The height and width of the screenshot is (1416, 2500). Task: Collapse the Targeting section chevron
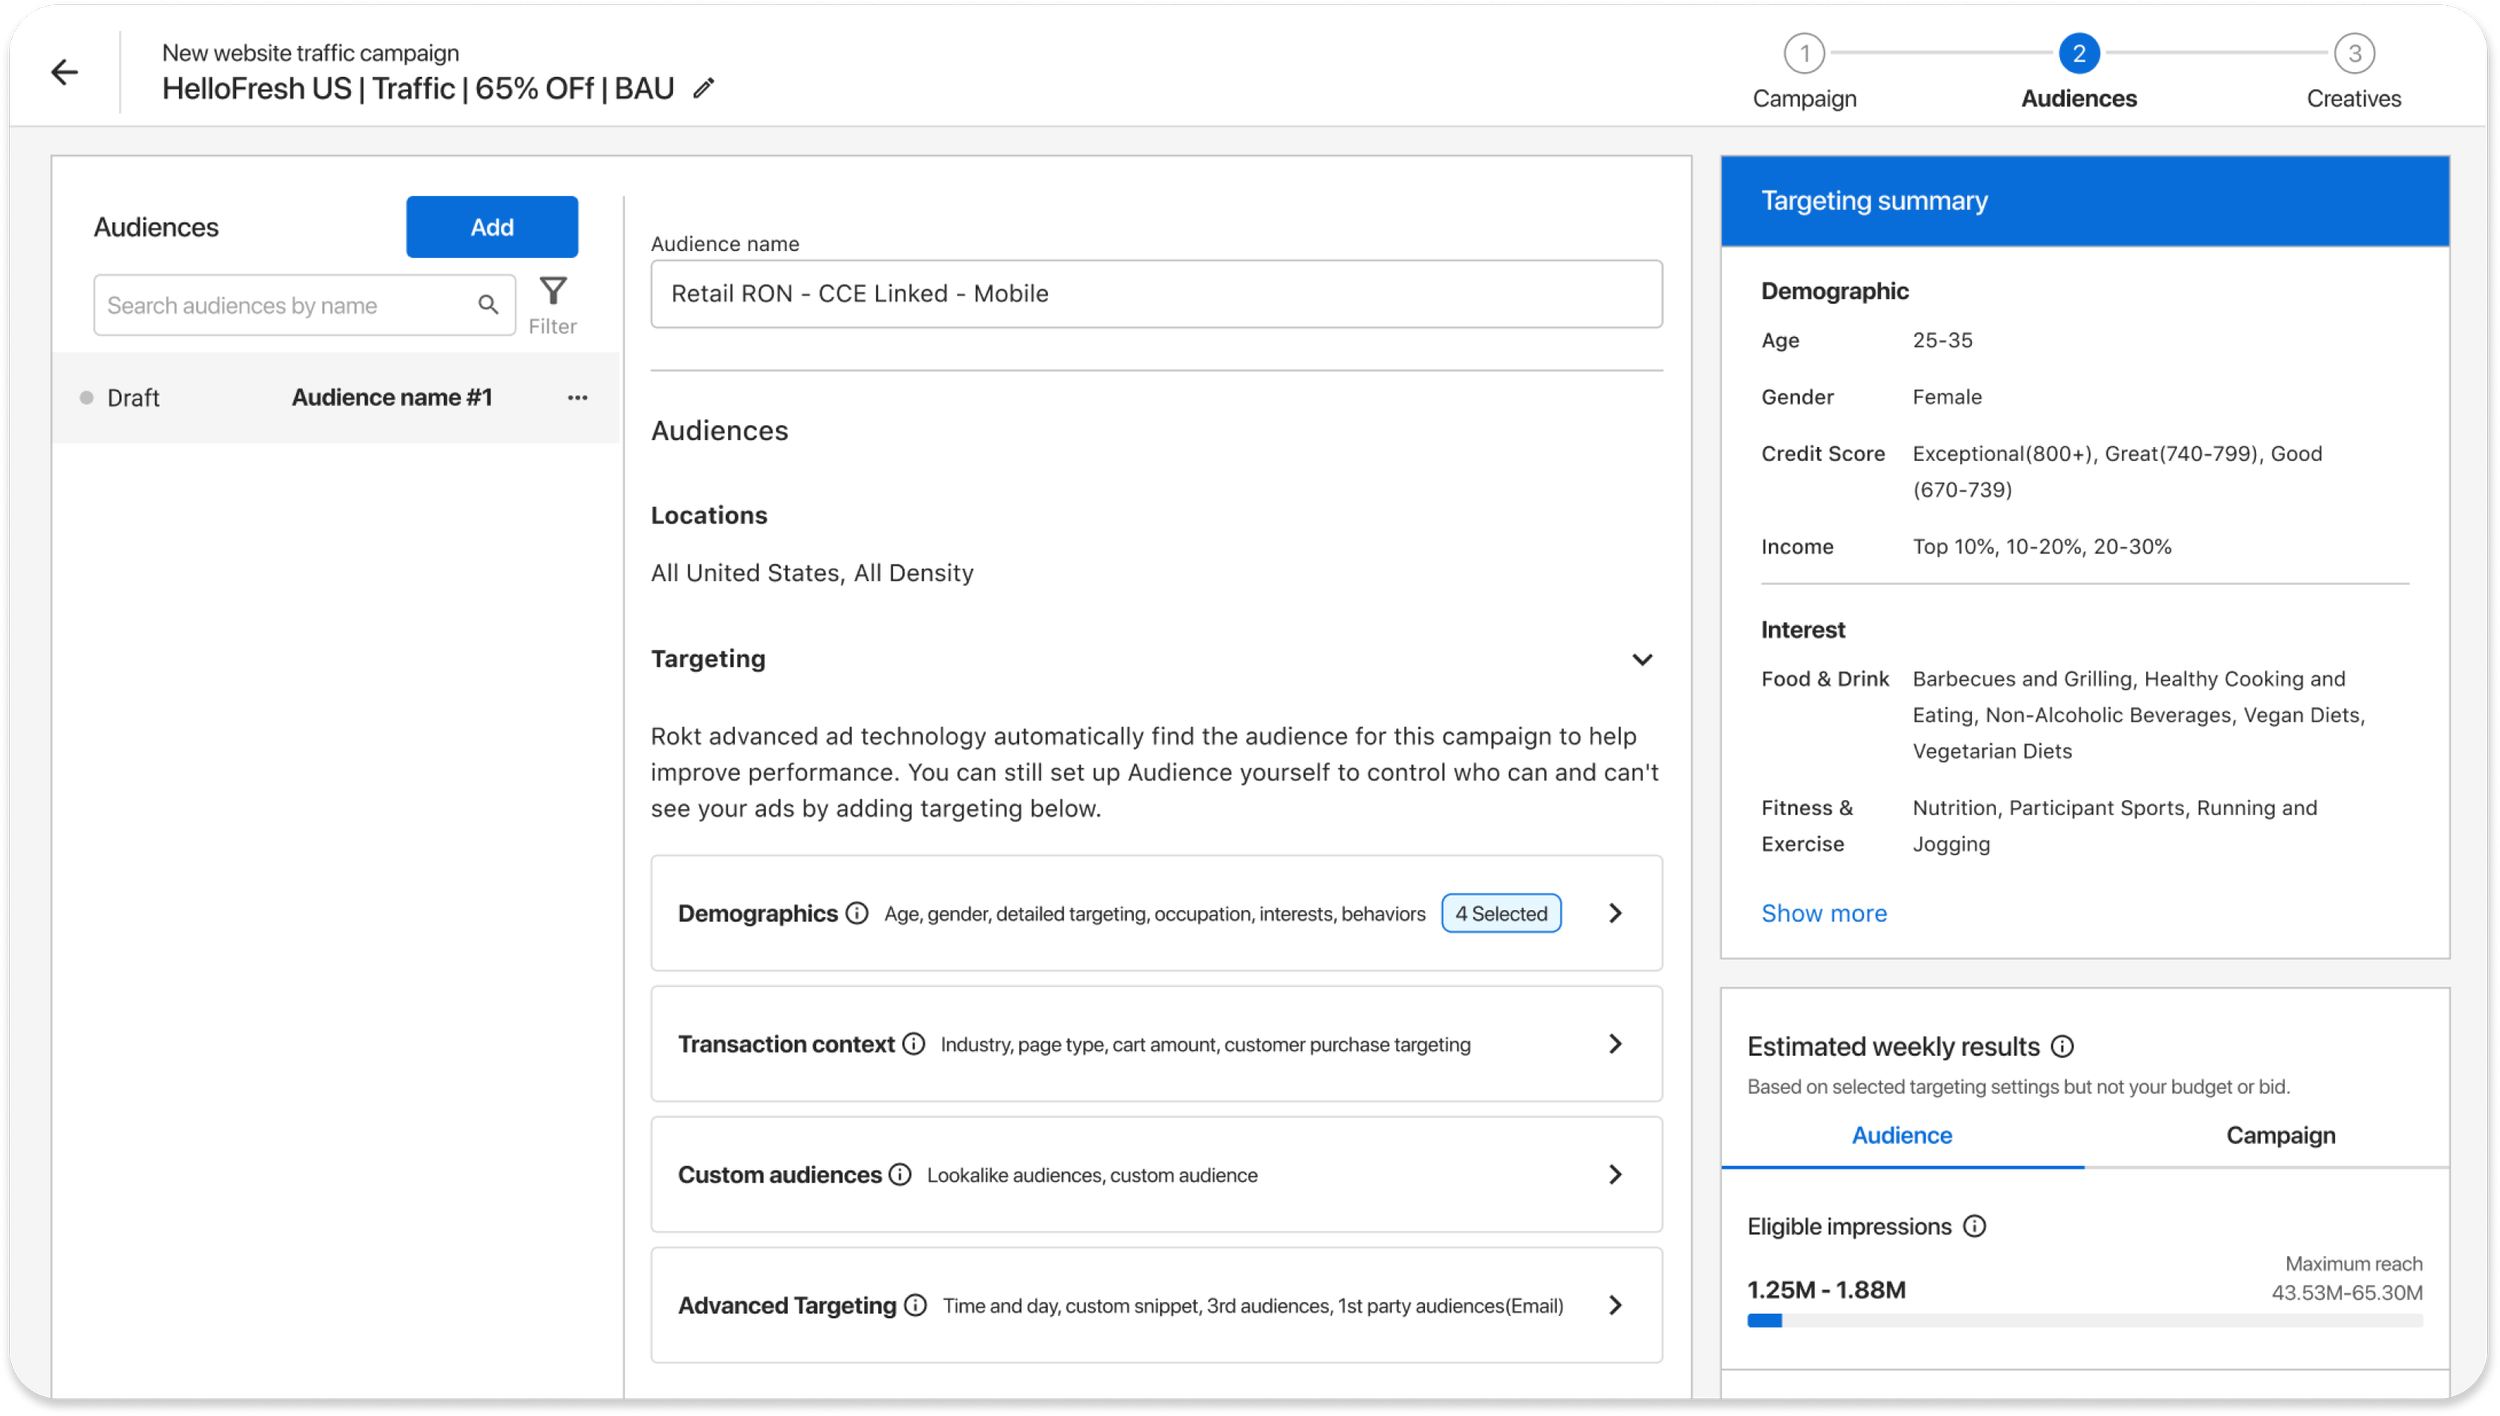pyautogui.click(x=1642, y=660)
